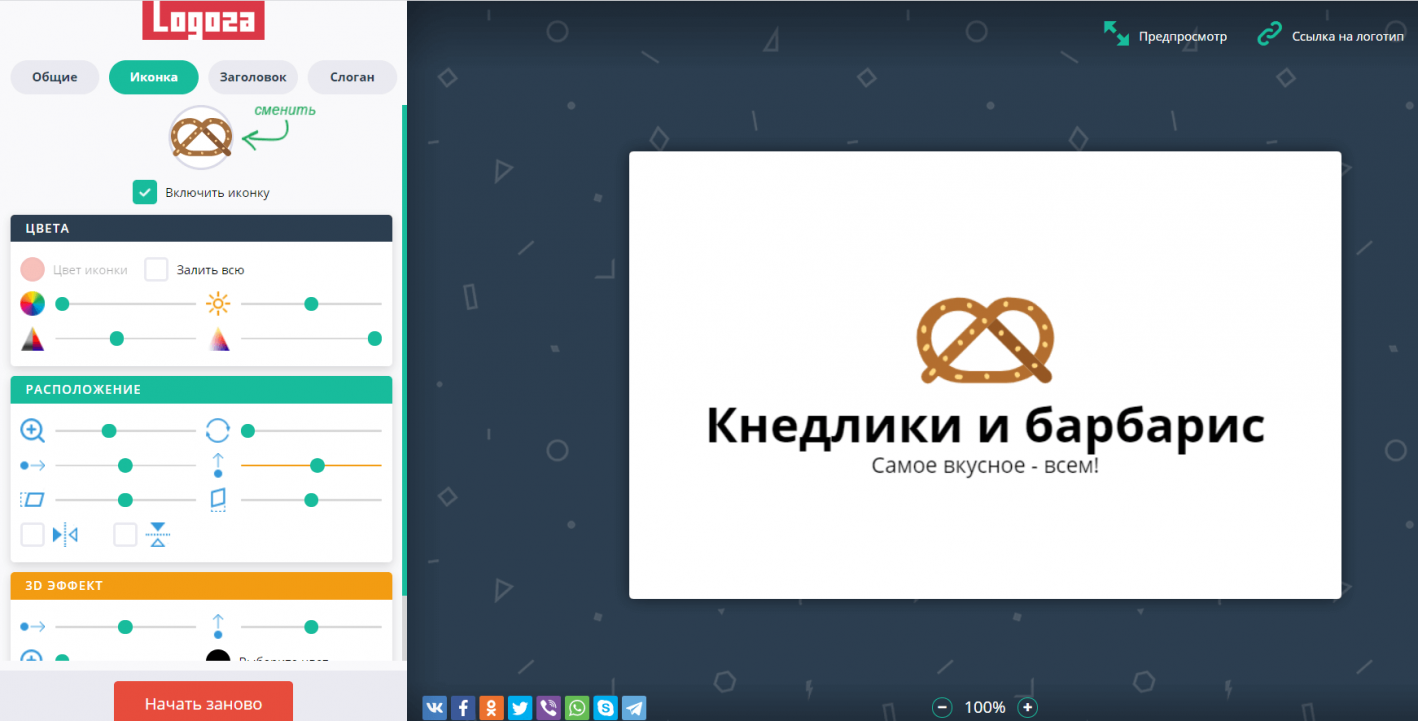The width and height of the screenshot is (1418, 721).
Task: Click the Facebook share icon
Action: (x=463, y=708)
